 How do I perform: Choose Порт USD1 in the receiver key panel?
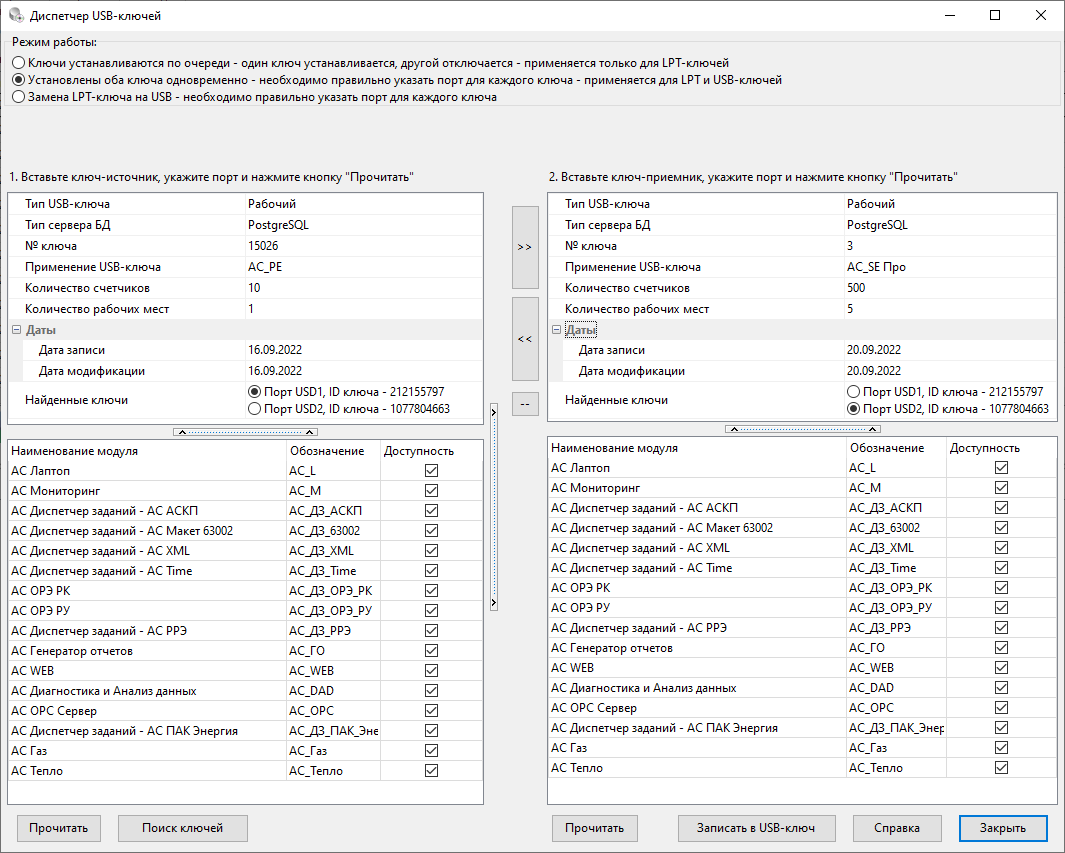[x=853, y=392]
